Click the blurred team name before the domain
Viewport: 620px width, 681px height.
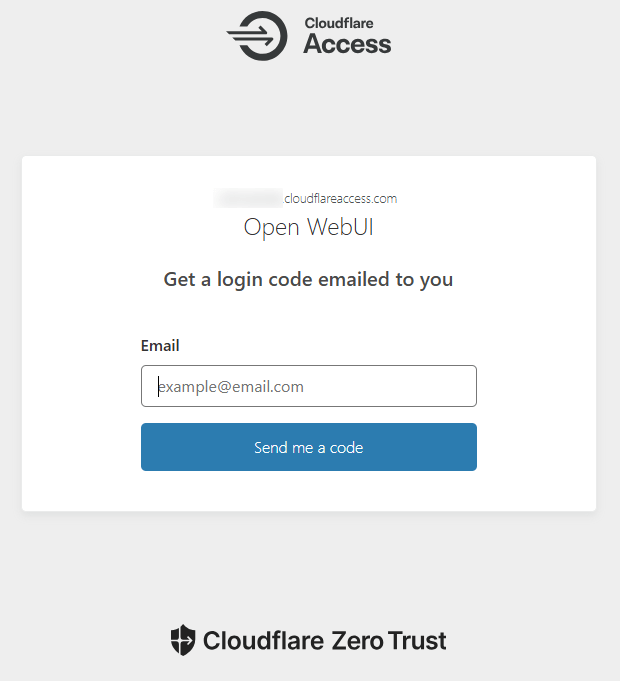tap(248, 198)
